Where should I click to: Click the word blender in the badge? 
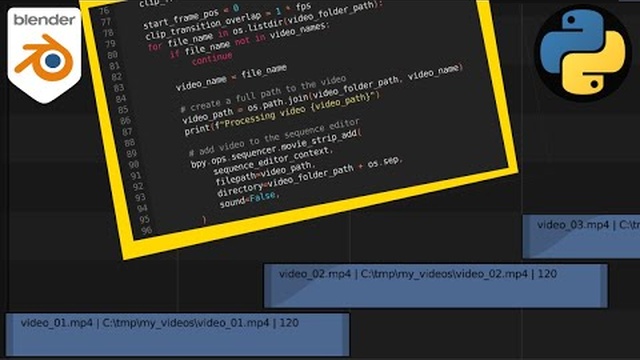(x=44, y=20)
